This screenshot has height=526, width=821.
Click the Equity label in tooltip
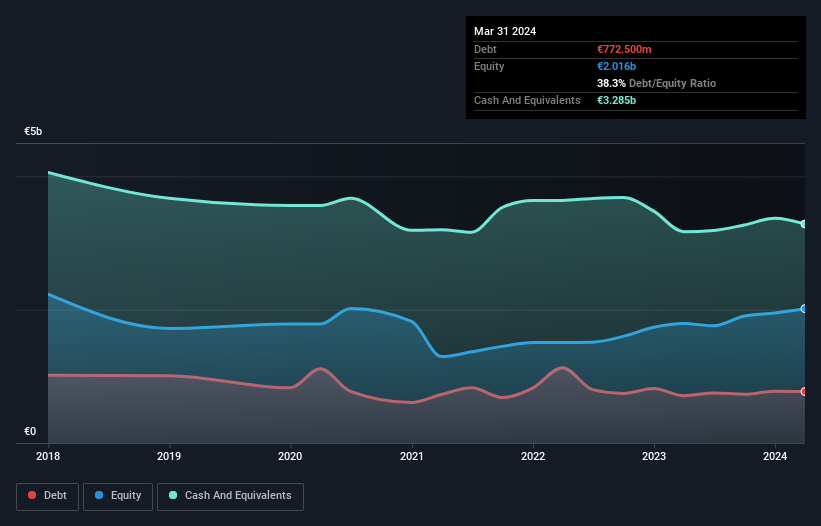(489, 66)
